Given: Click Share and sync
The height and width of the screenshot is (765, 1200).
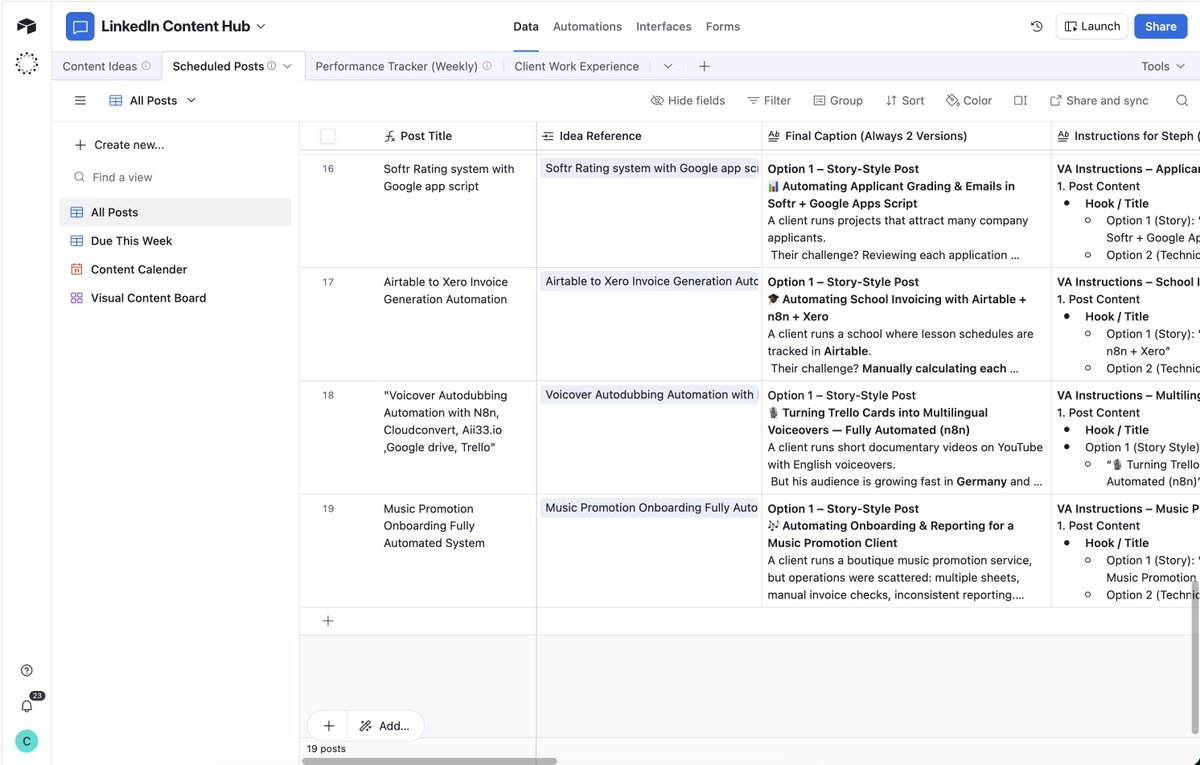Looking at the screenshot, I should [x=1098, y=100].
